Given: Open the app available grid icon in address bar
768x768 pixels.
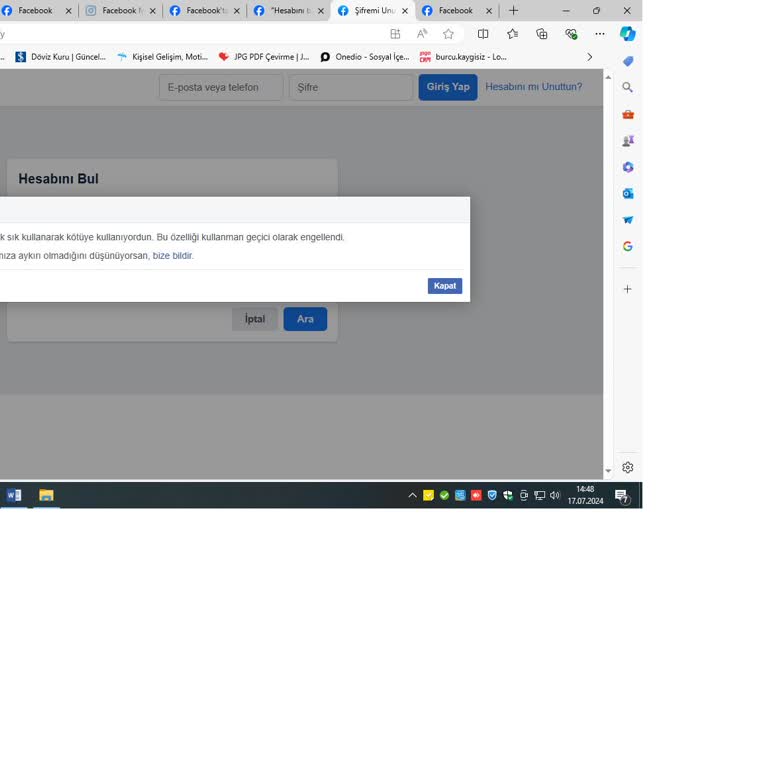Looking at the screenshot, I should [x=395, y=34].
